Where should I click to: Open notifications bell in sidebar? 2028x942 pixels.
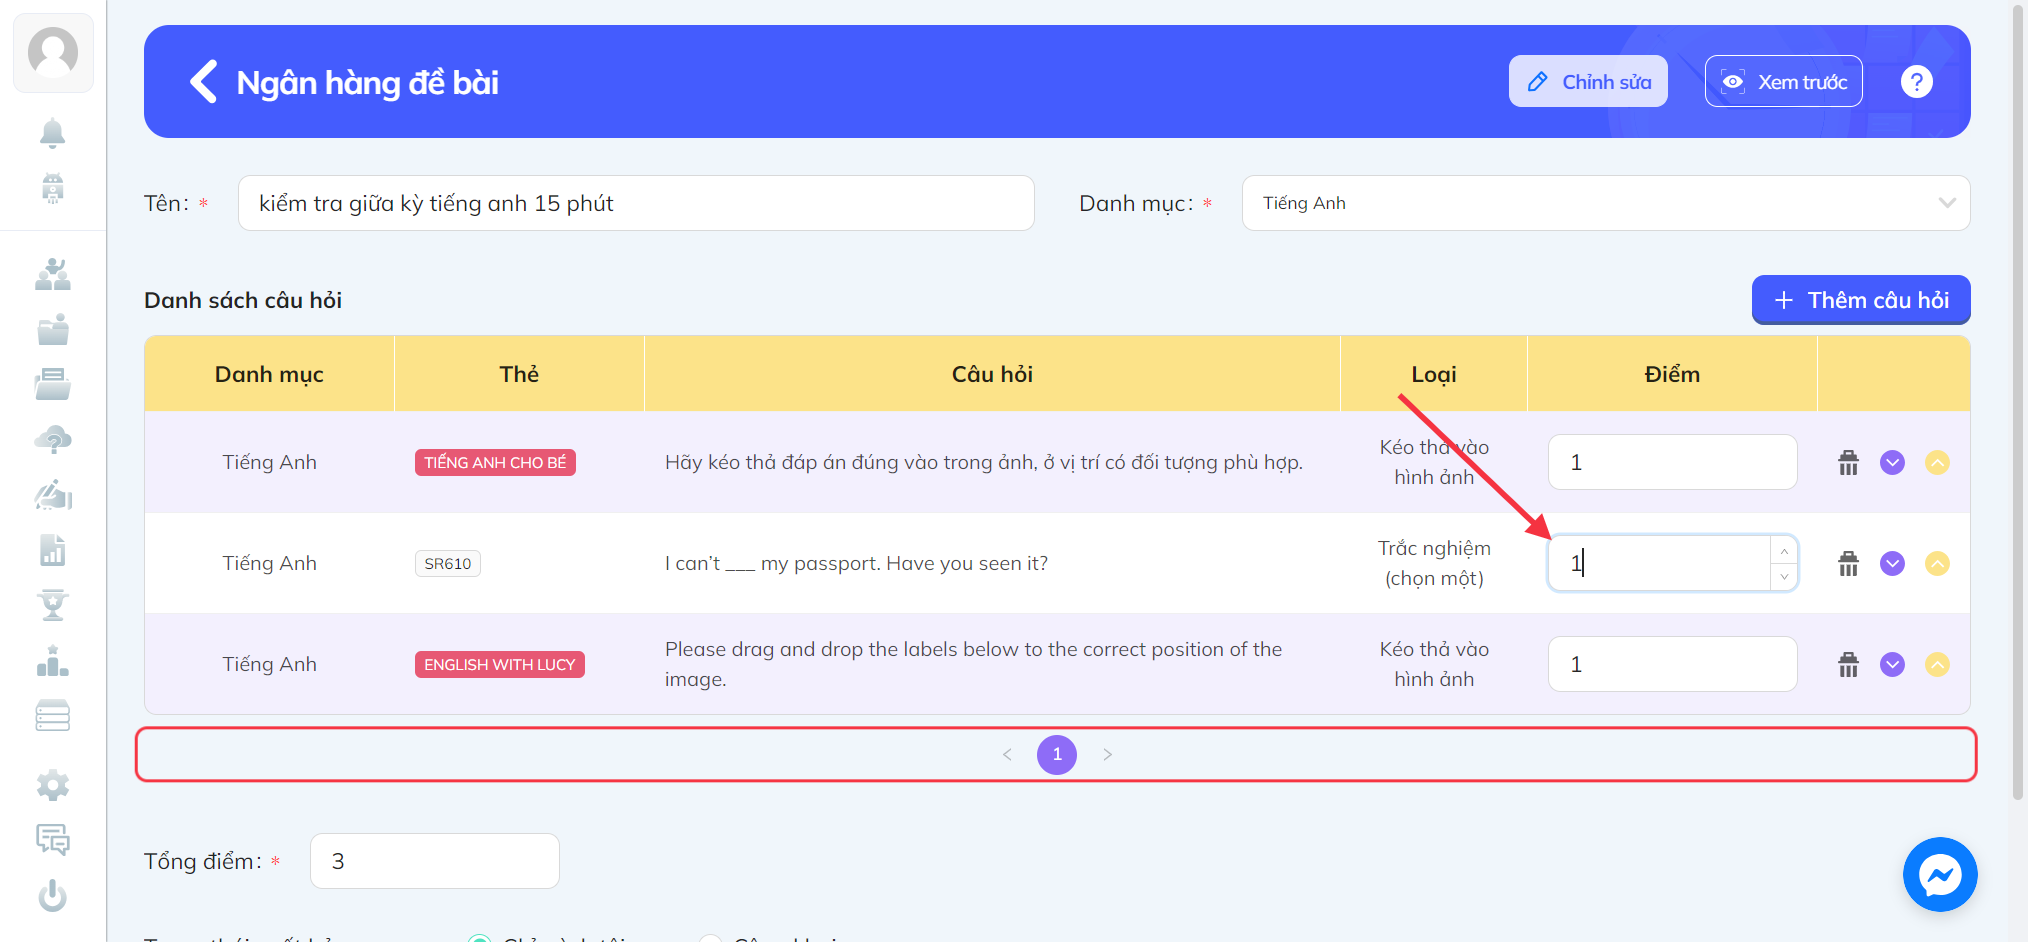click(x=52, y=133)
